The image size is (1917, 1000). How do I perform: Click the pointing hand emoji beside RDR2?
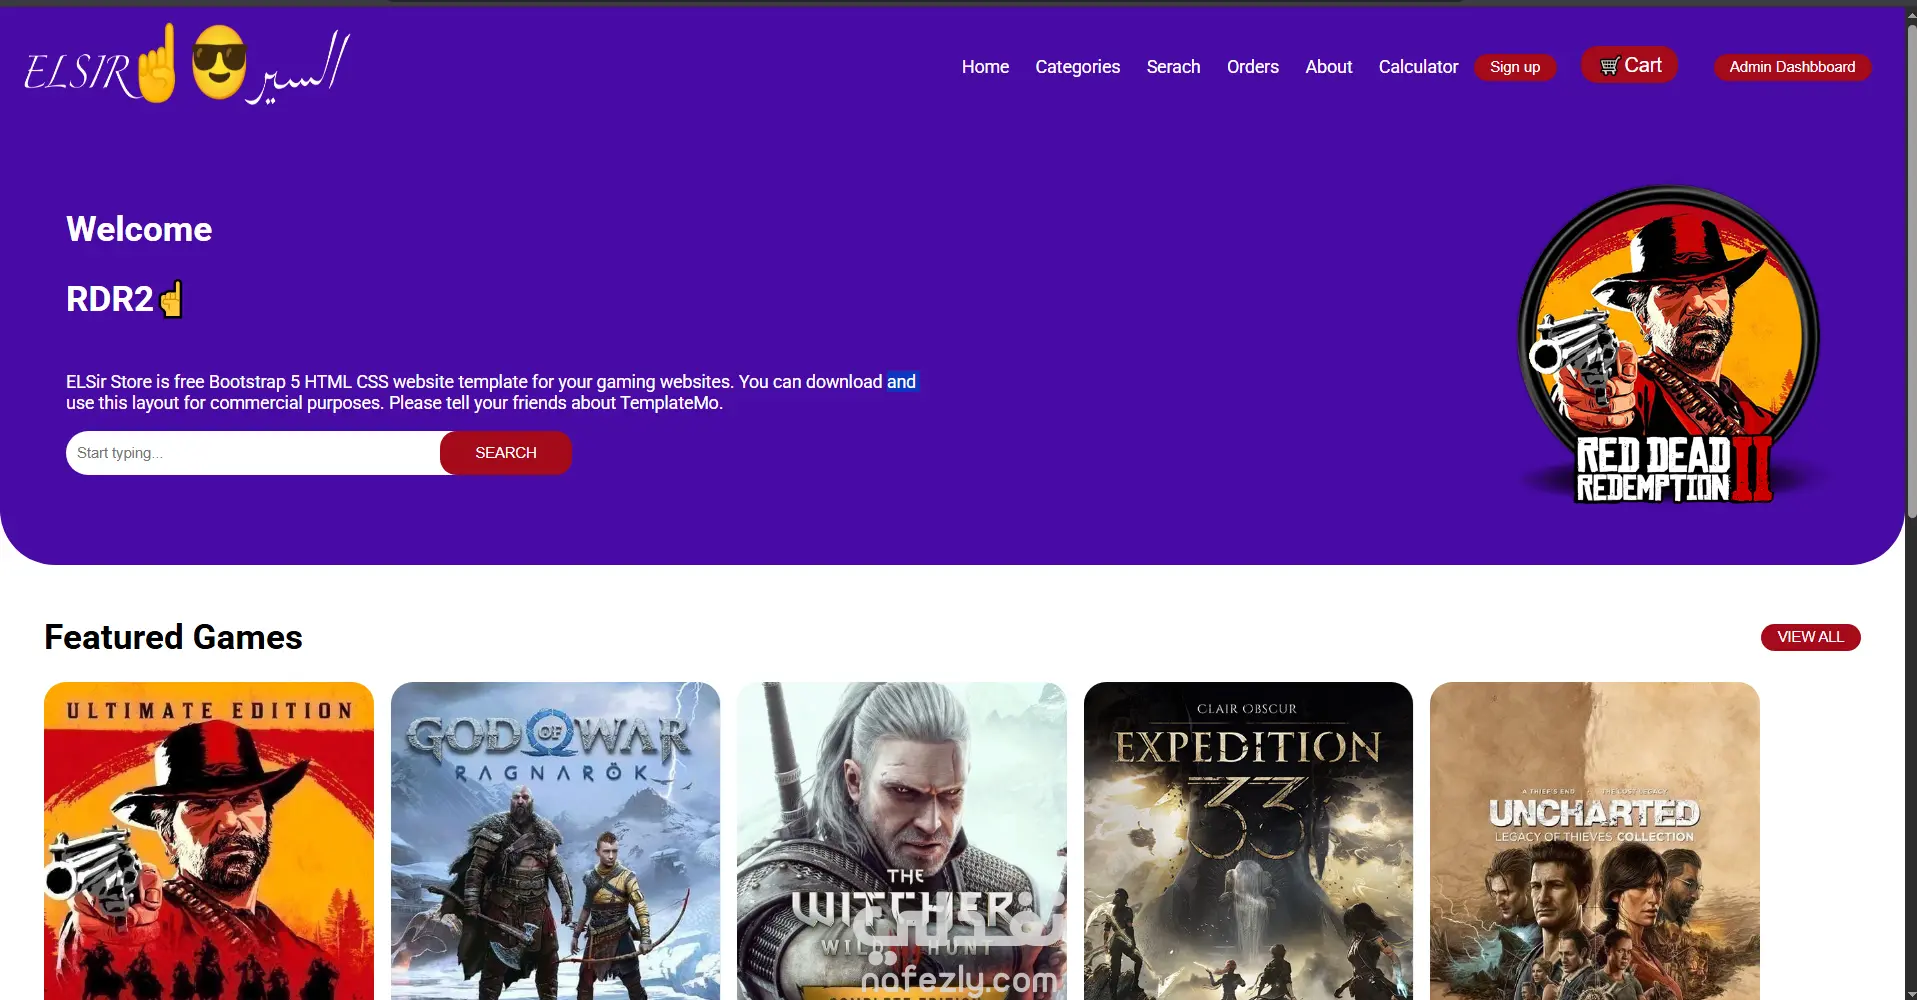(172, 298)
